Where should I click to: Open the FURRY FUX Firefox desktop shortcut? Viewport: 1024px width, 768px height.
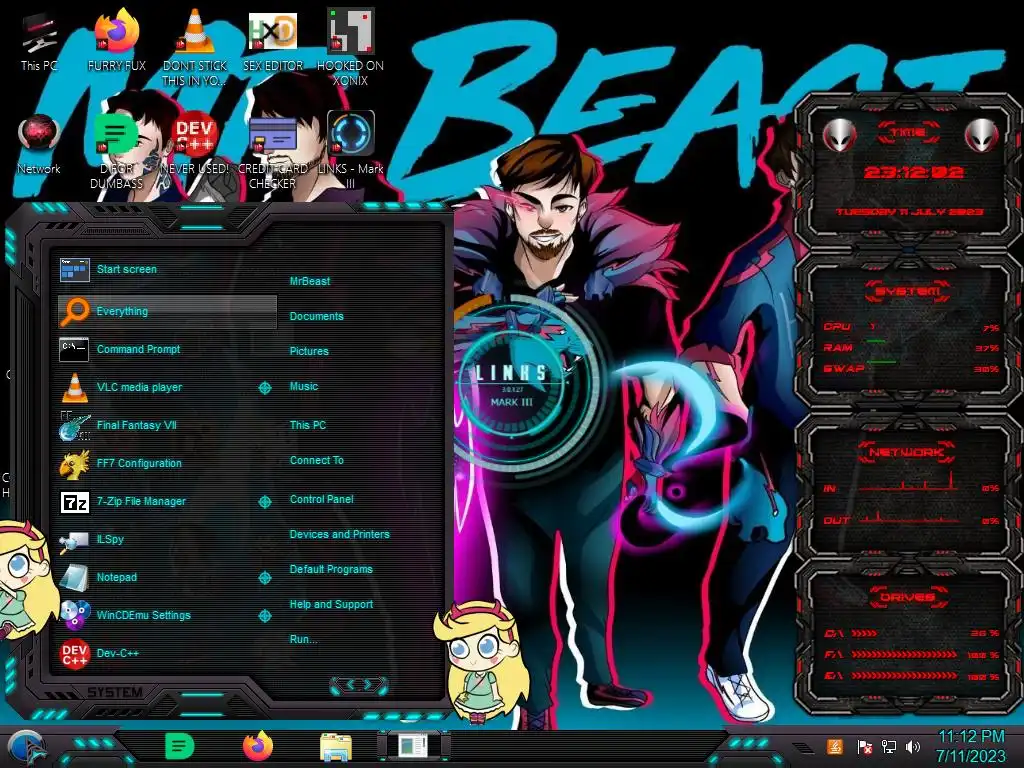(x=117, y=40)
